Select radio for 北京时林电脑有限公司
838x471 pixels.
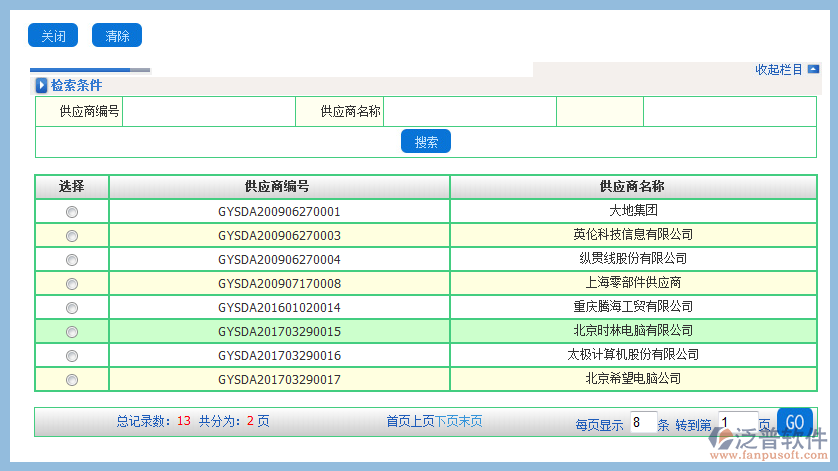pyautogui.click(x=72, y=332)
